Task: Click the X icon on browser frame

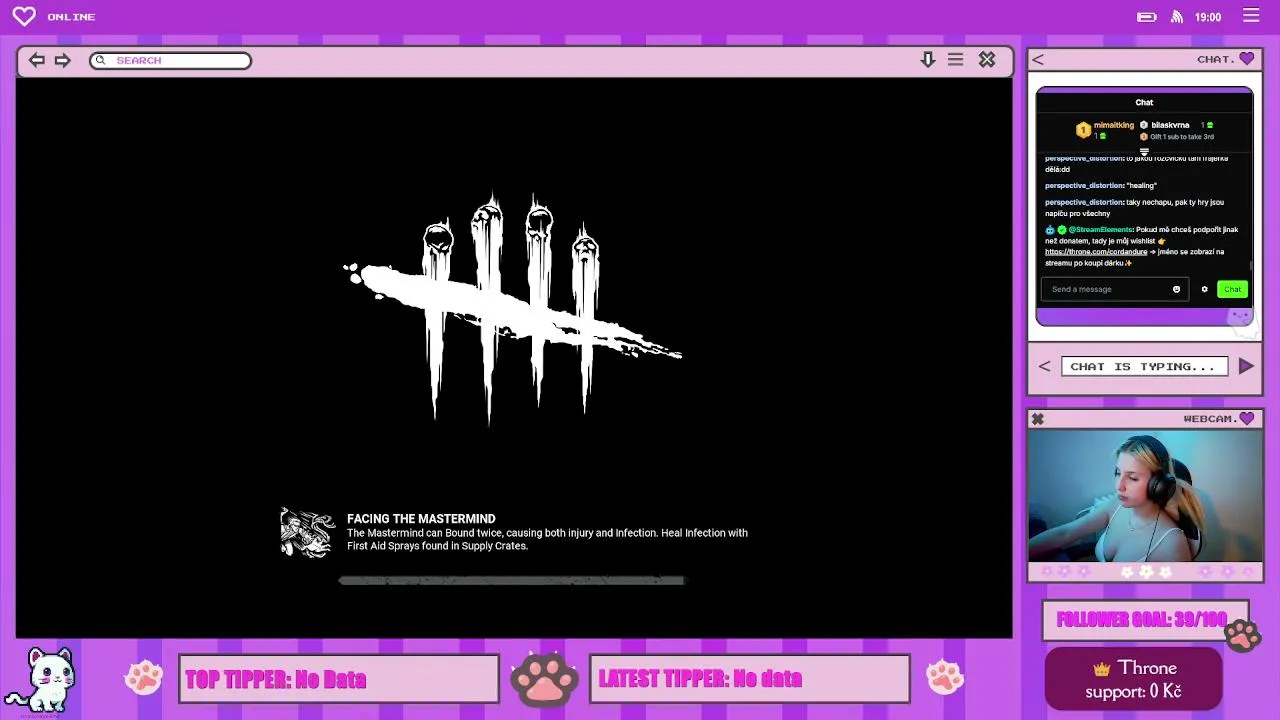Action: click(x=987, y=60)
